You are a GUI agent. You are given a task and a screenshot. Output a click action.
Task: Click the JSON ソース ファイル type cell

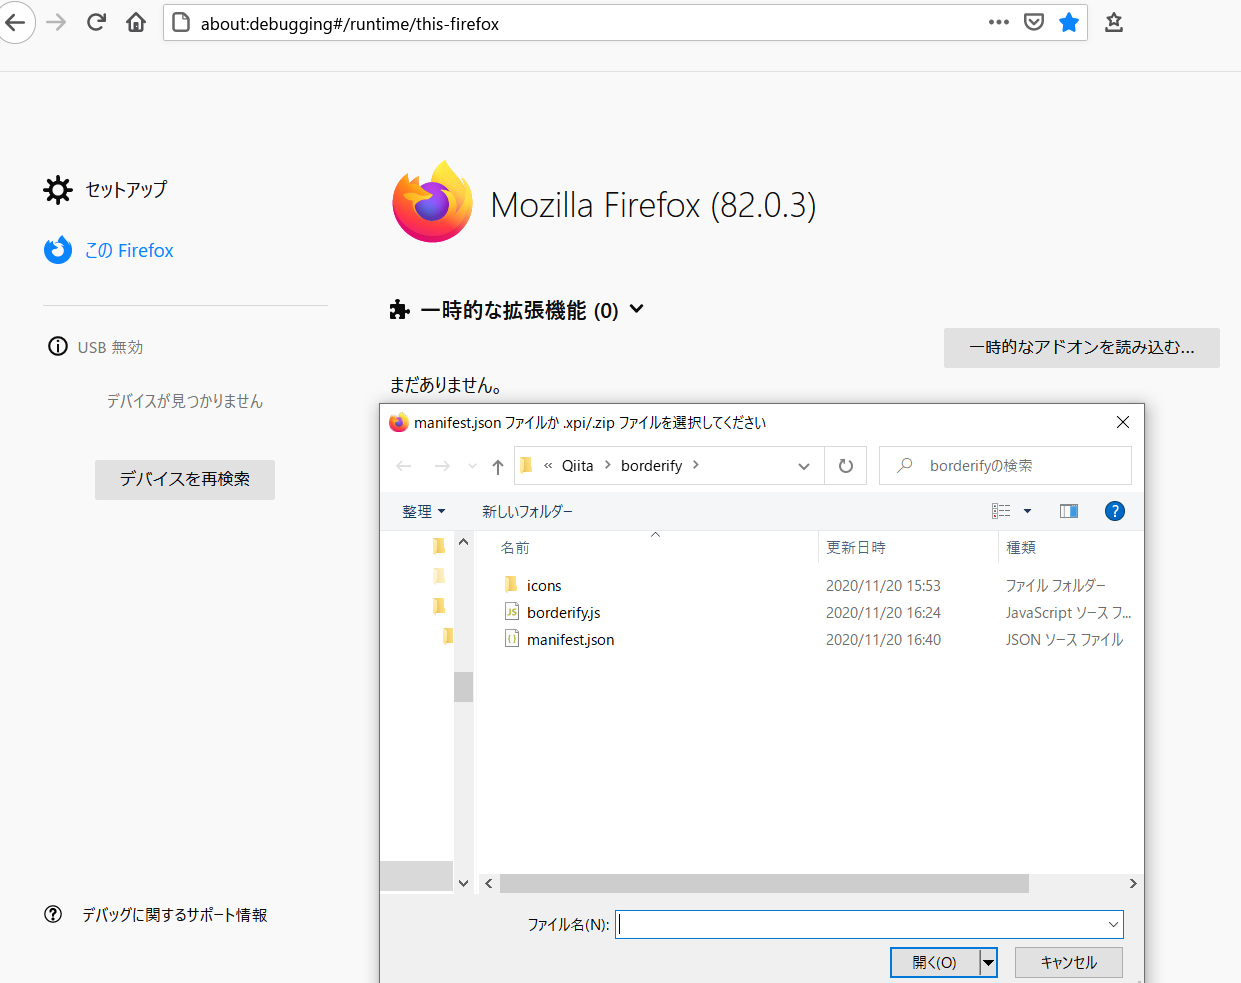(1064, 639)
